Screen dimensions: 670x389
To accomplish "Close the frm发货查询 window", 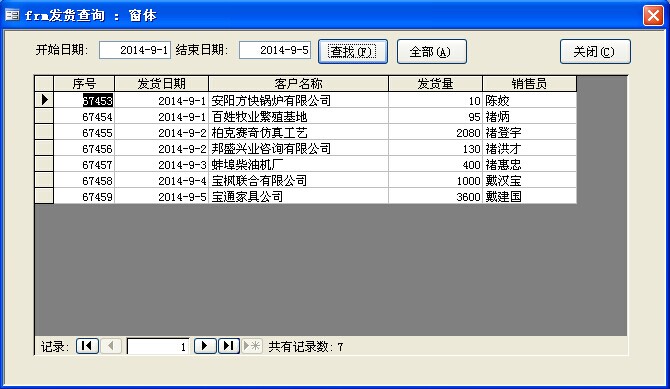I will (653, 15).
